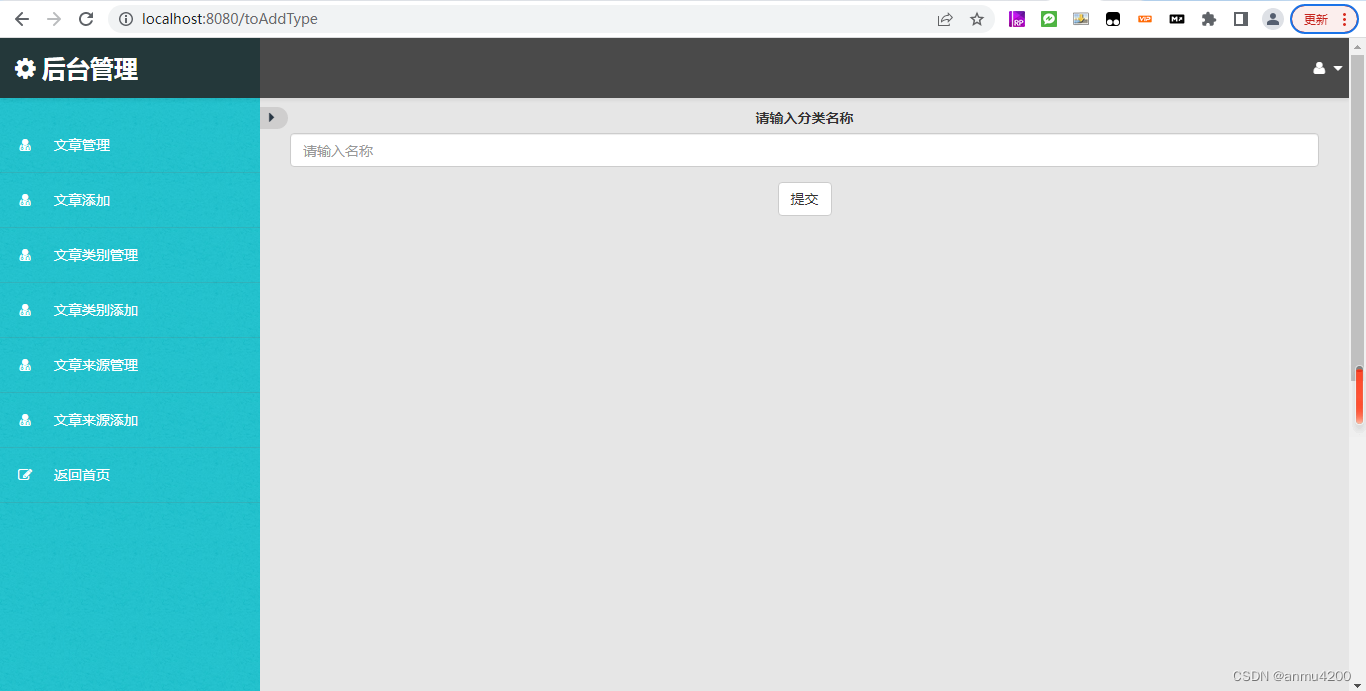Click the scrollbar down arrow

[x=1358, y=683]
